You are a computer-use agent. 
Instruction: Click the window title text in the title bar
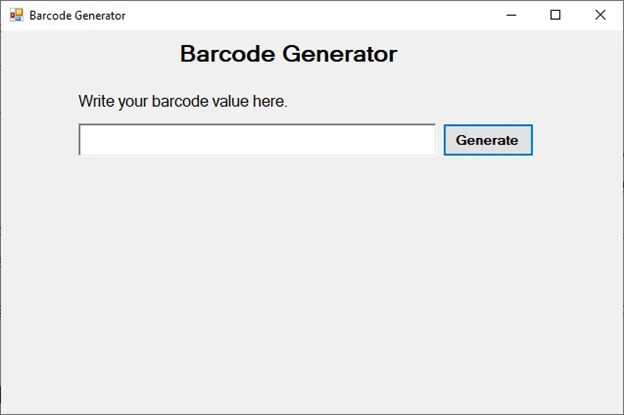point(77,15)
